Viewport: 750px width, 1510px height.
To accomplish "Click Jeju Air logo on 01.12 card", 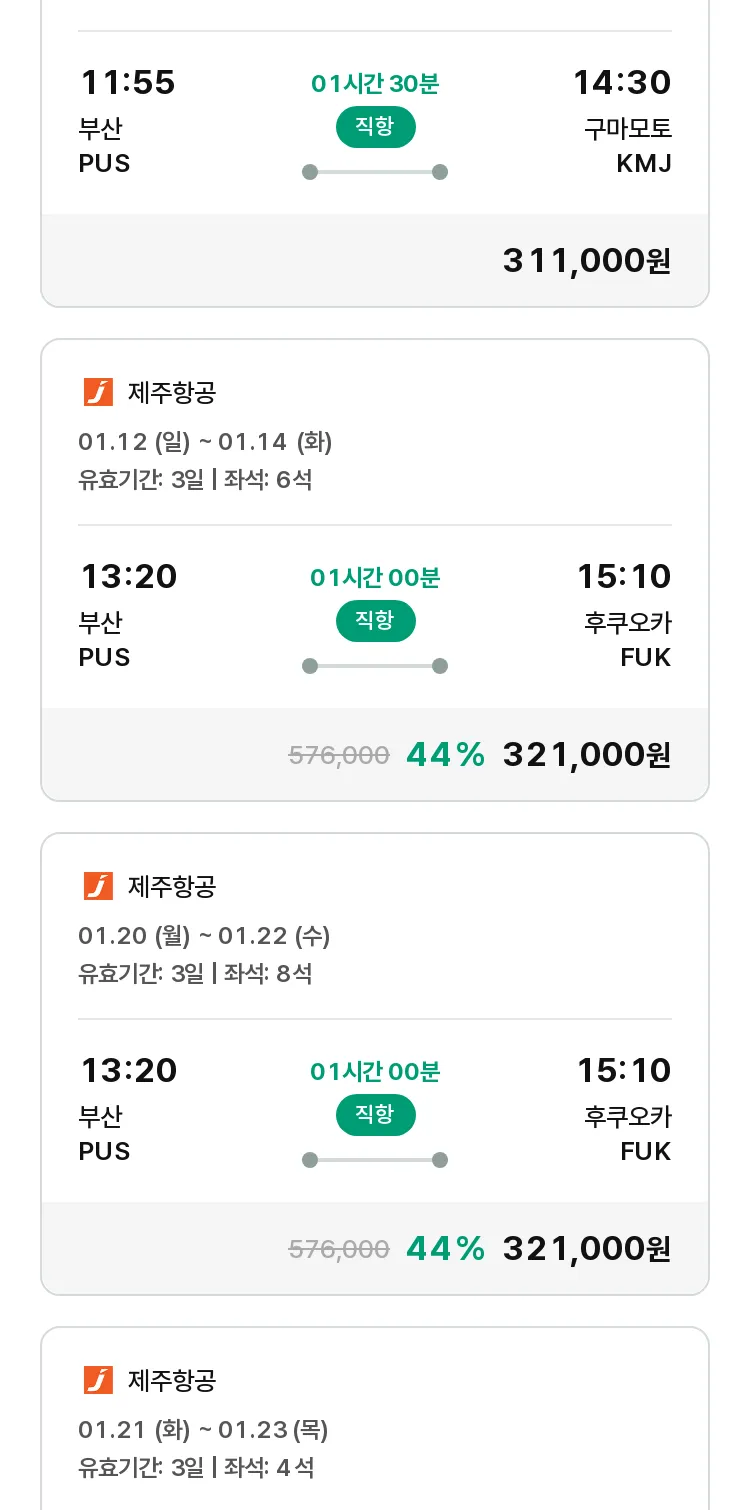I will (98, 392).
